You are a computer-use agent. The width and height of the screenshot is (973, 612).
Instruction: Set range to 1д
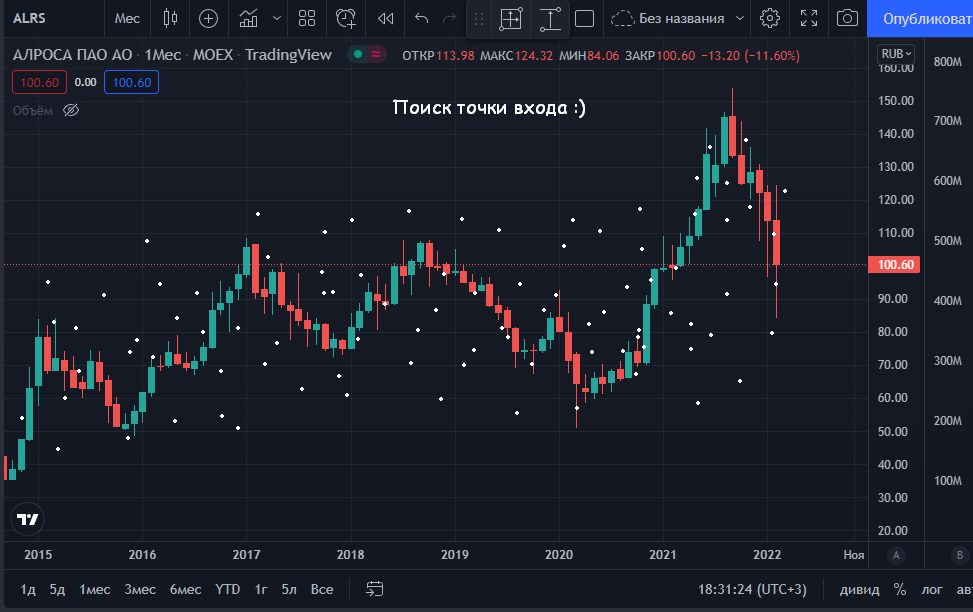[28, 589]
